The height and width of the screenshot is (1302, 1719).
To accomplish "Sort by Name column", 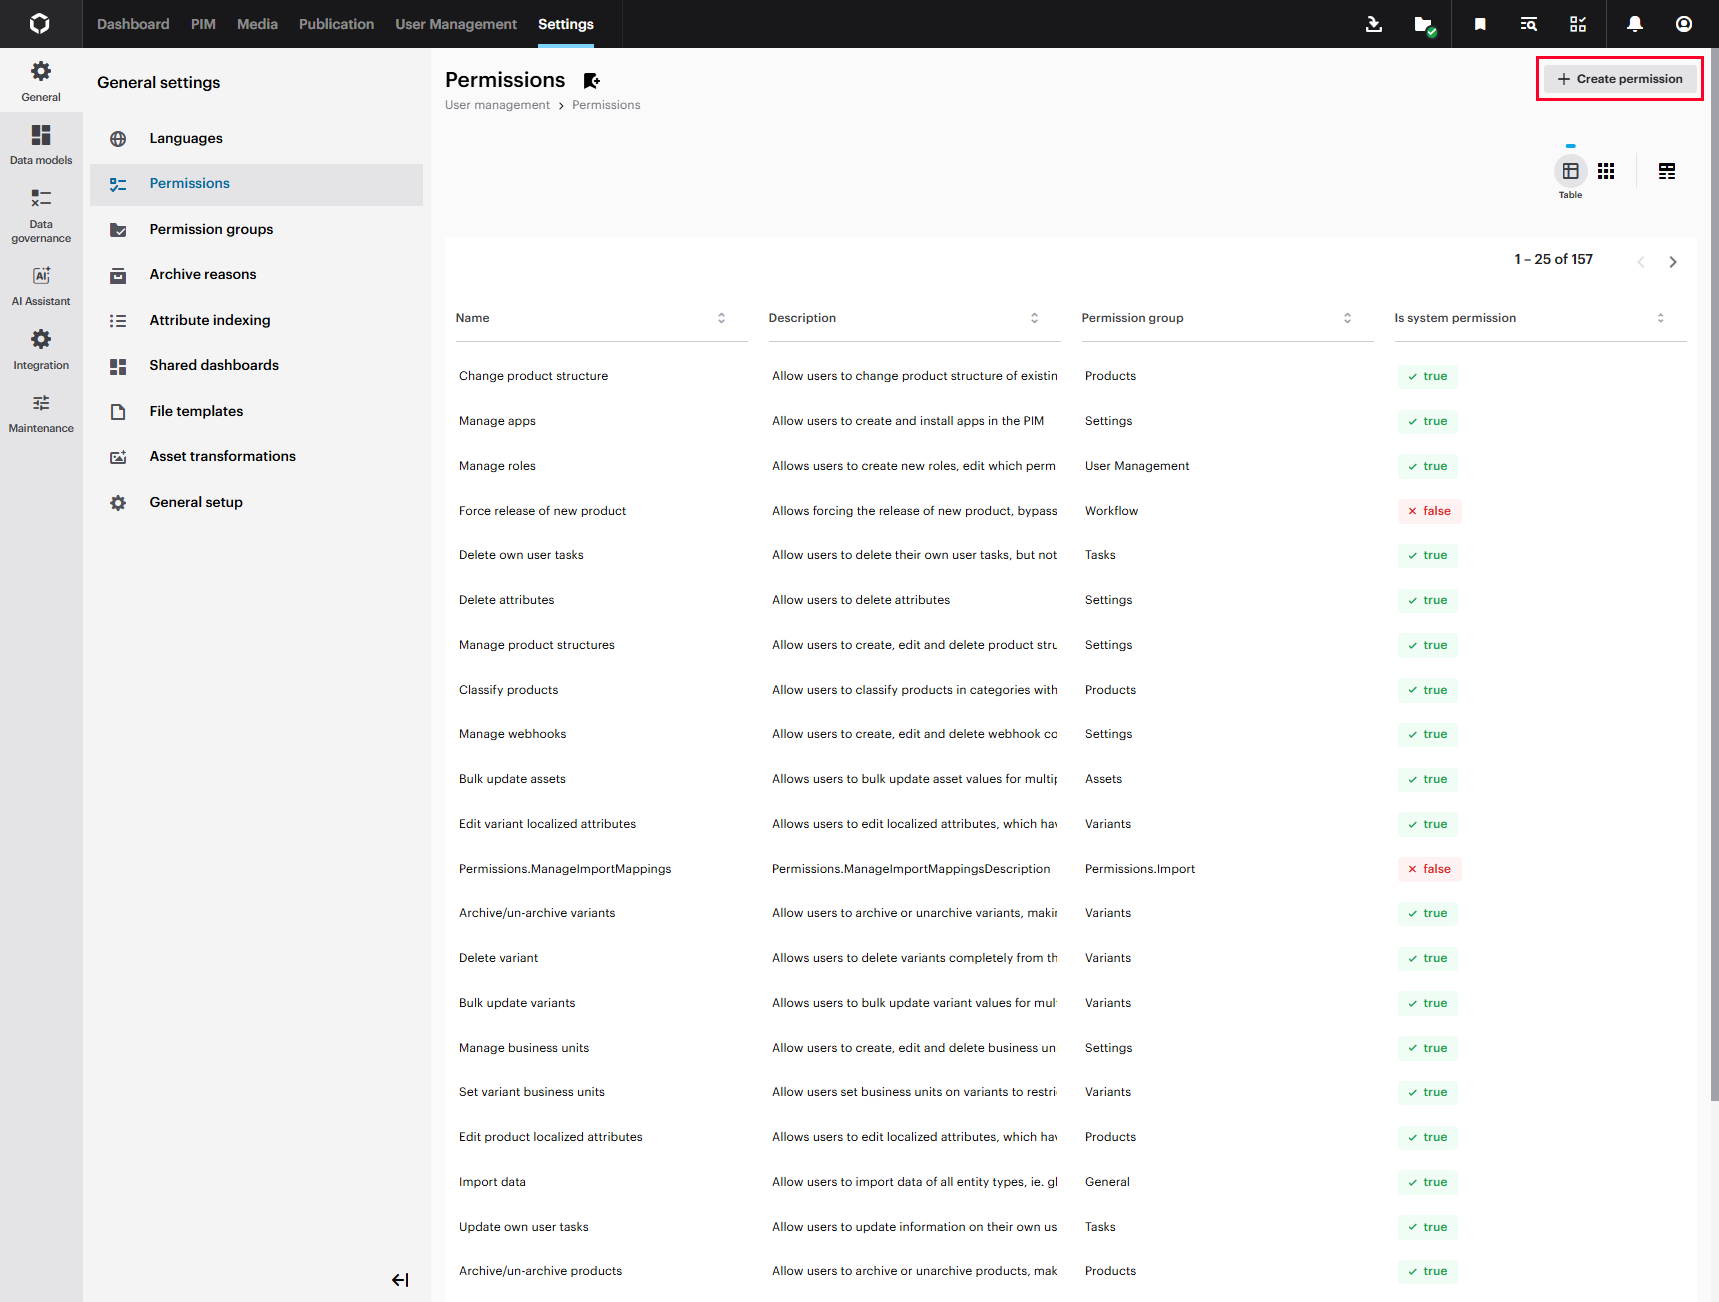I will pyautogui.click(x=721, y=318).
